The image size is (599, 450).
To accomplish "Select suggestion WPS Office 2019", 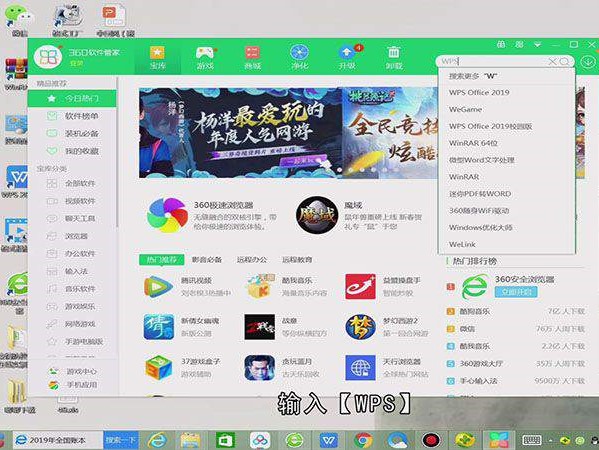I will (x=507, y=92).
